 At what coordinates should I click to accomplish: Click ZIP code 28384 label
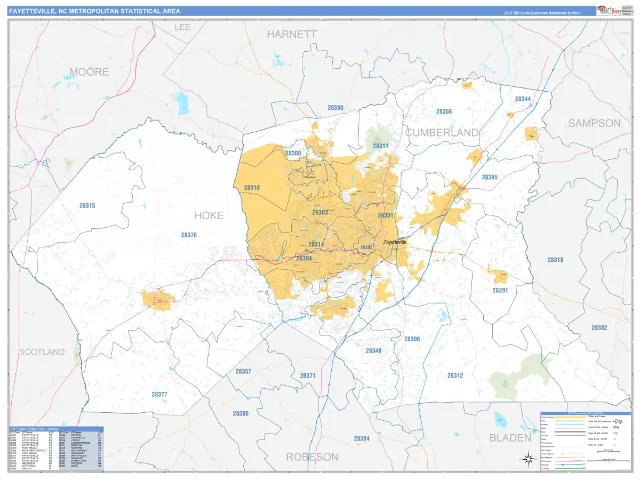[x=362, y=439]
